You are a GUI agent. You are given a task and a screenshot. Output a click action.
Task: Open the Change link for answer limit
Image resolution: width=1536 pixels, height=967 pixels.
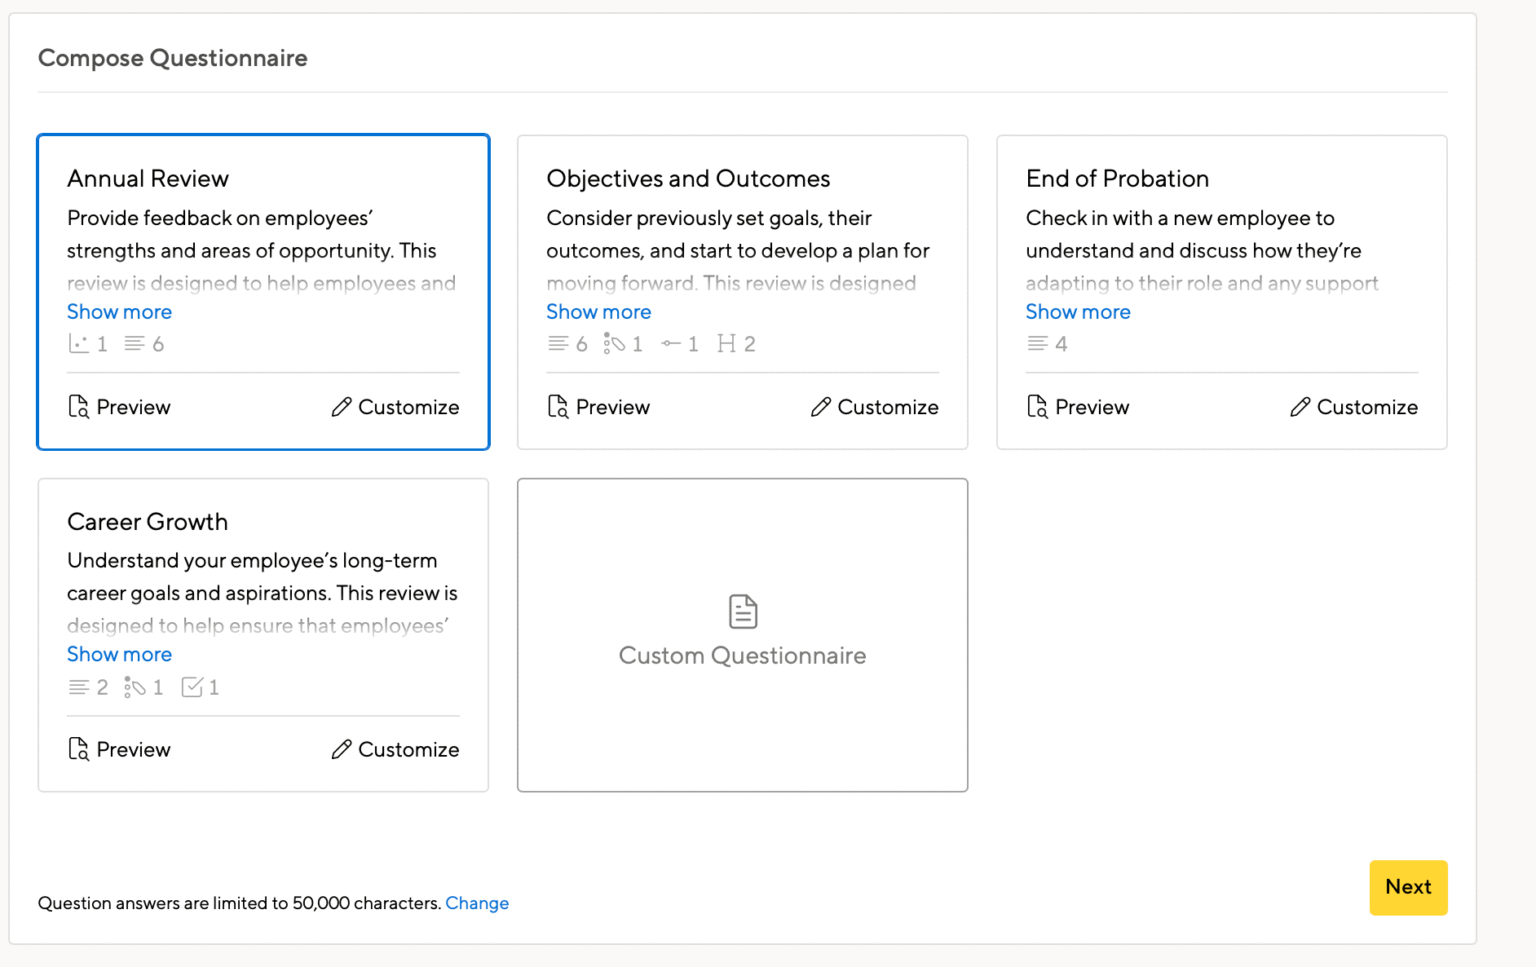pos(477,903)
